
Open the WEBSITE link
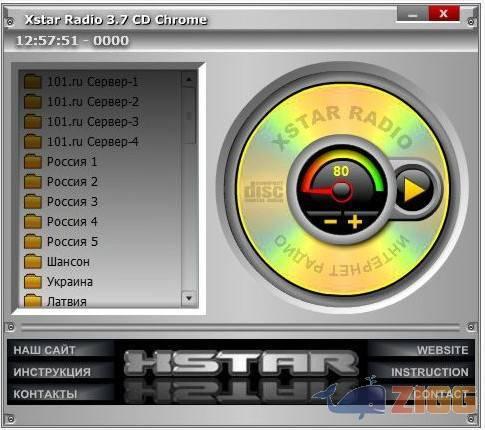click(x=443, y=350)
